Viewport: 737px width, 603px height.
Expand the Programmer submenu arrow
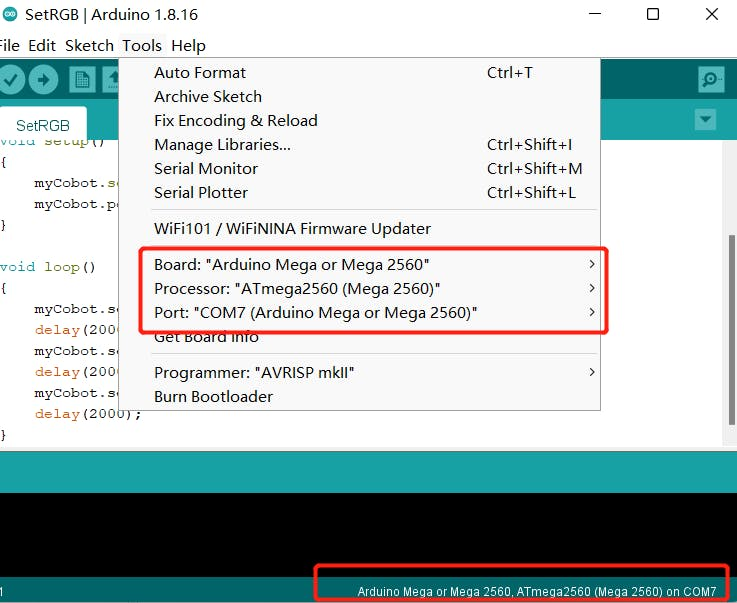coord(592,372)
